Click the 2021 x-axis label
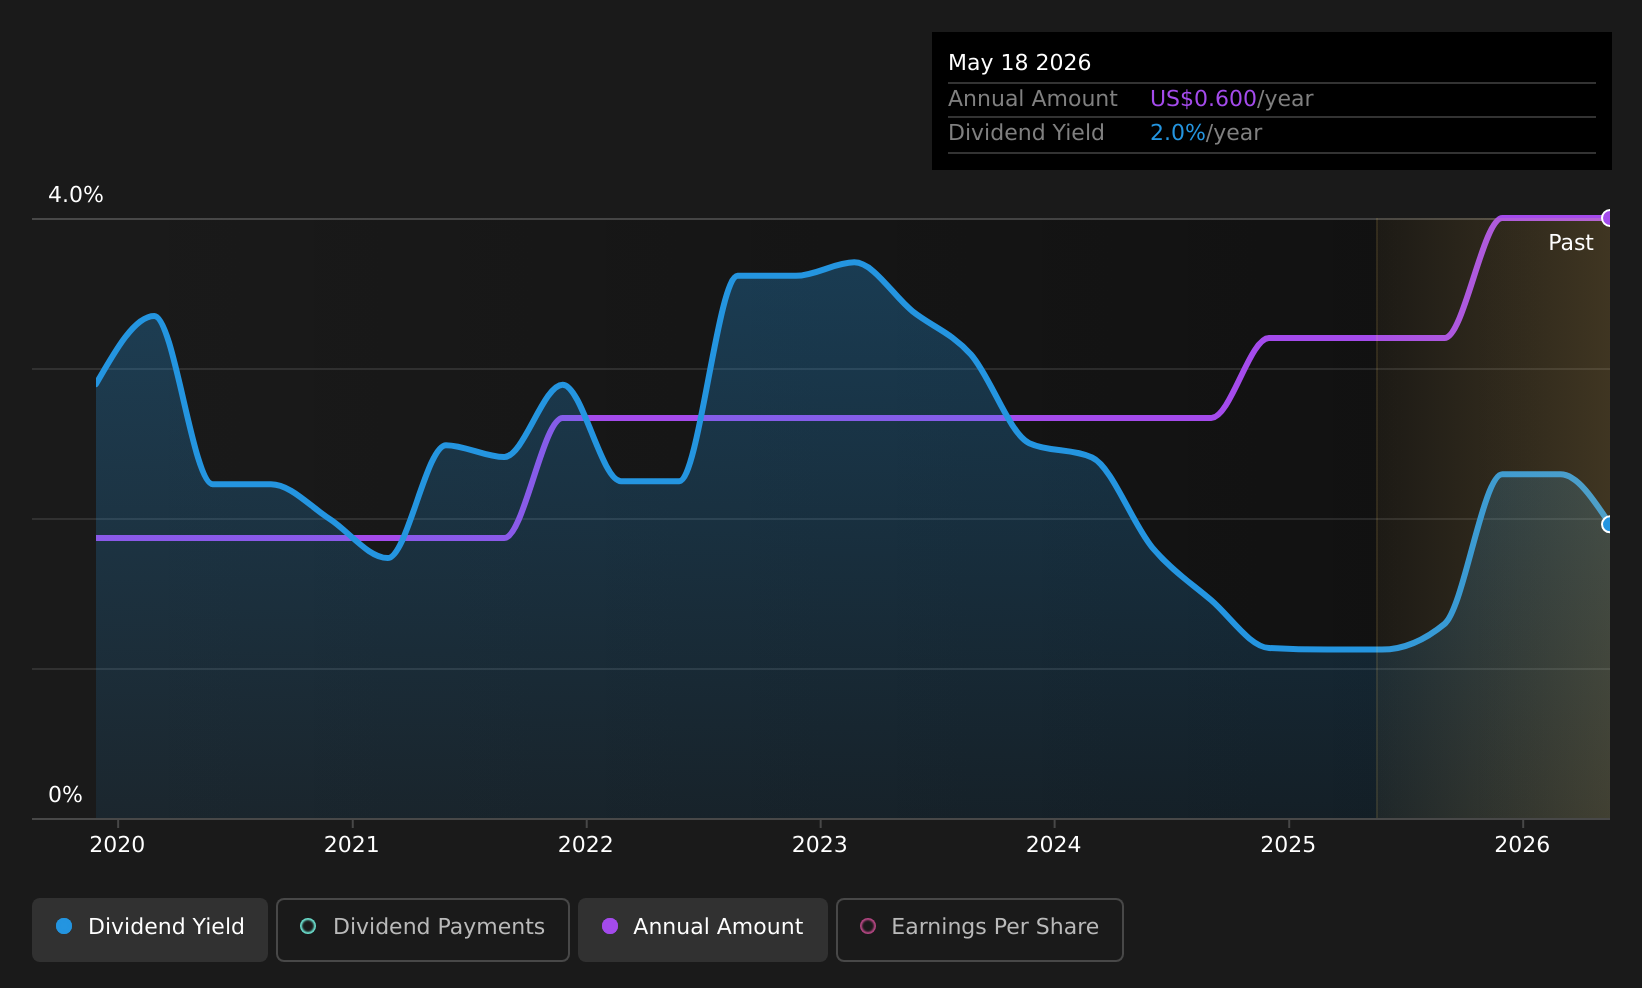 [x=352, y=845]
